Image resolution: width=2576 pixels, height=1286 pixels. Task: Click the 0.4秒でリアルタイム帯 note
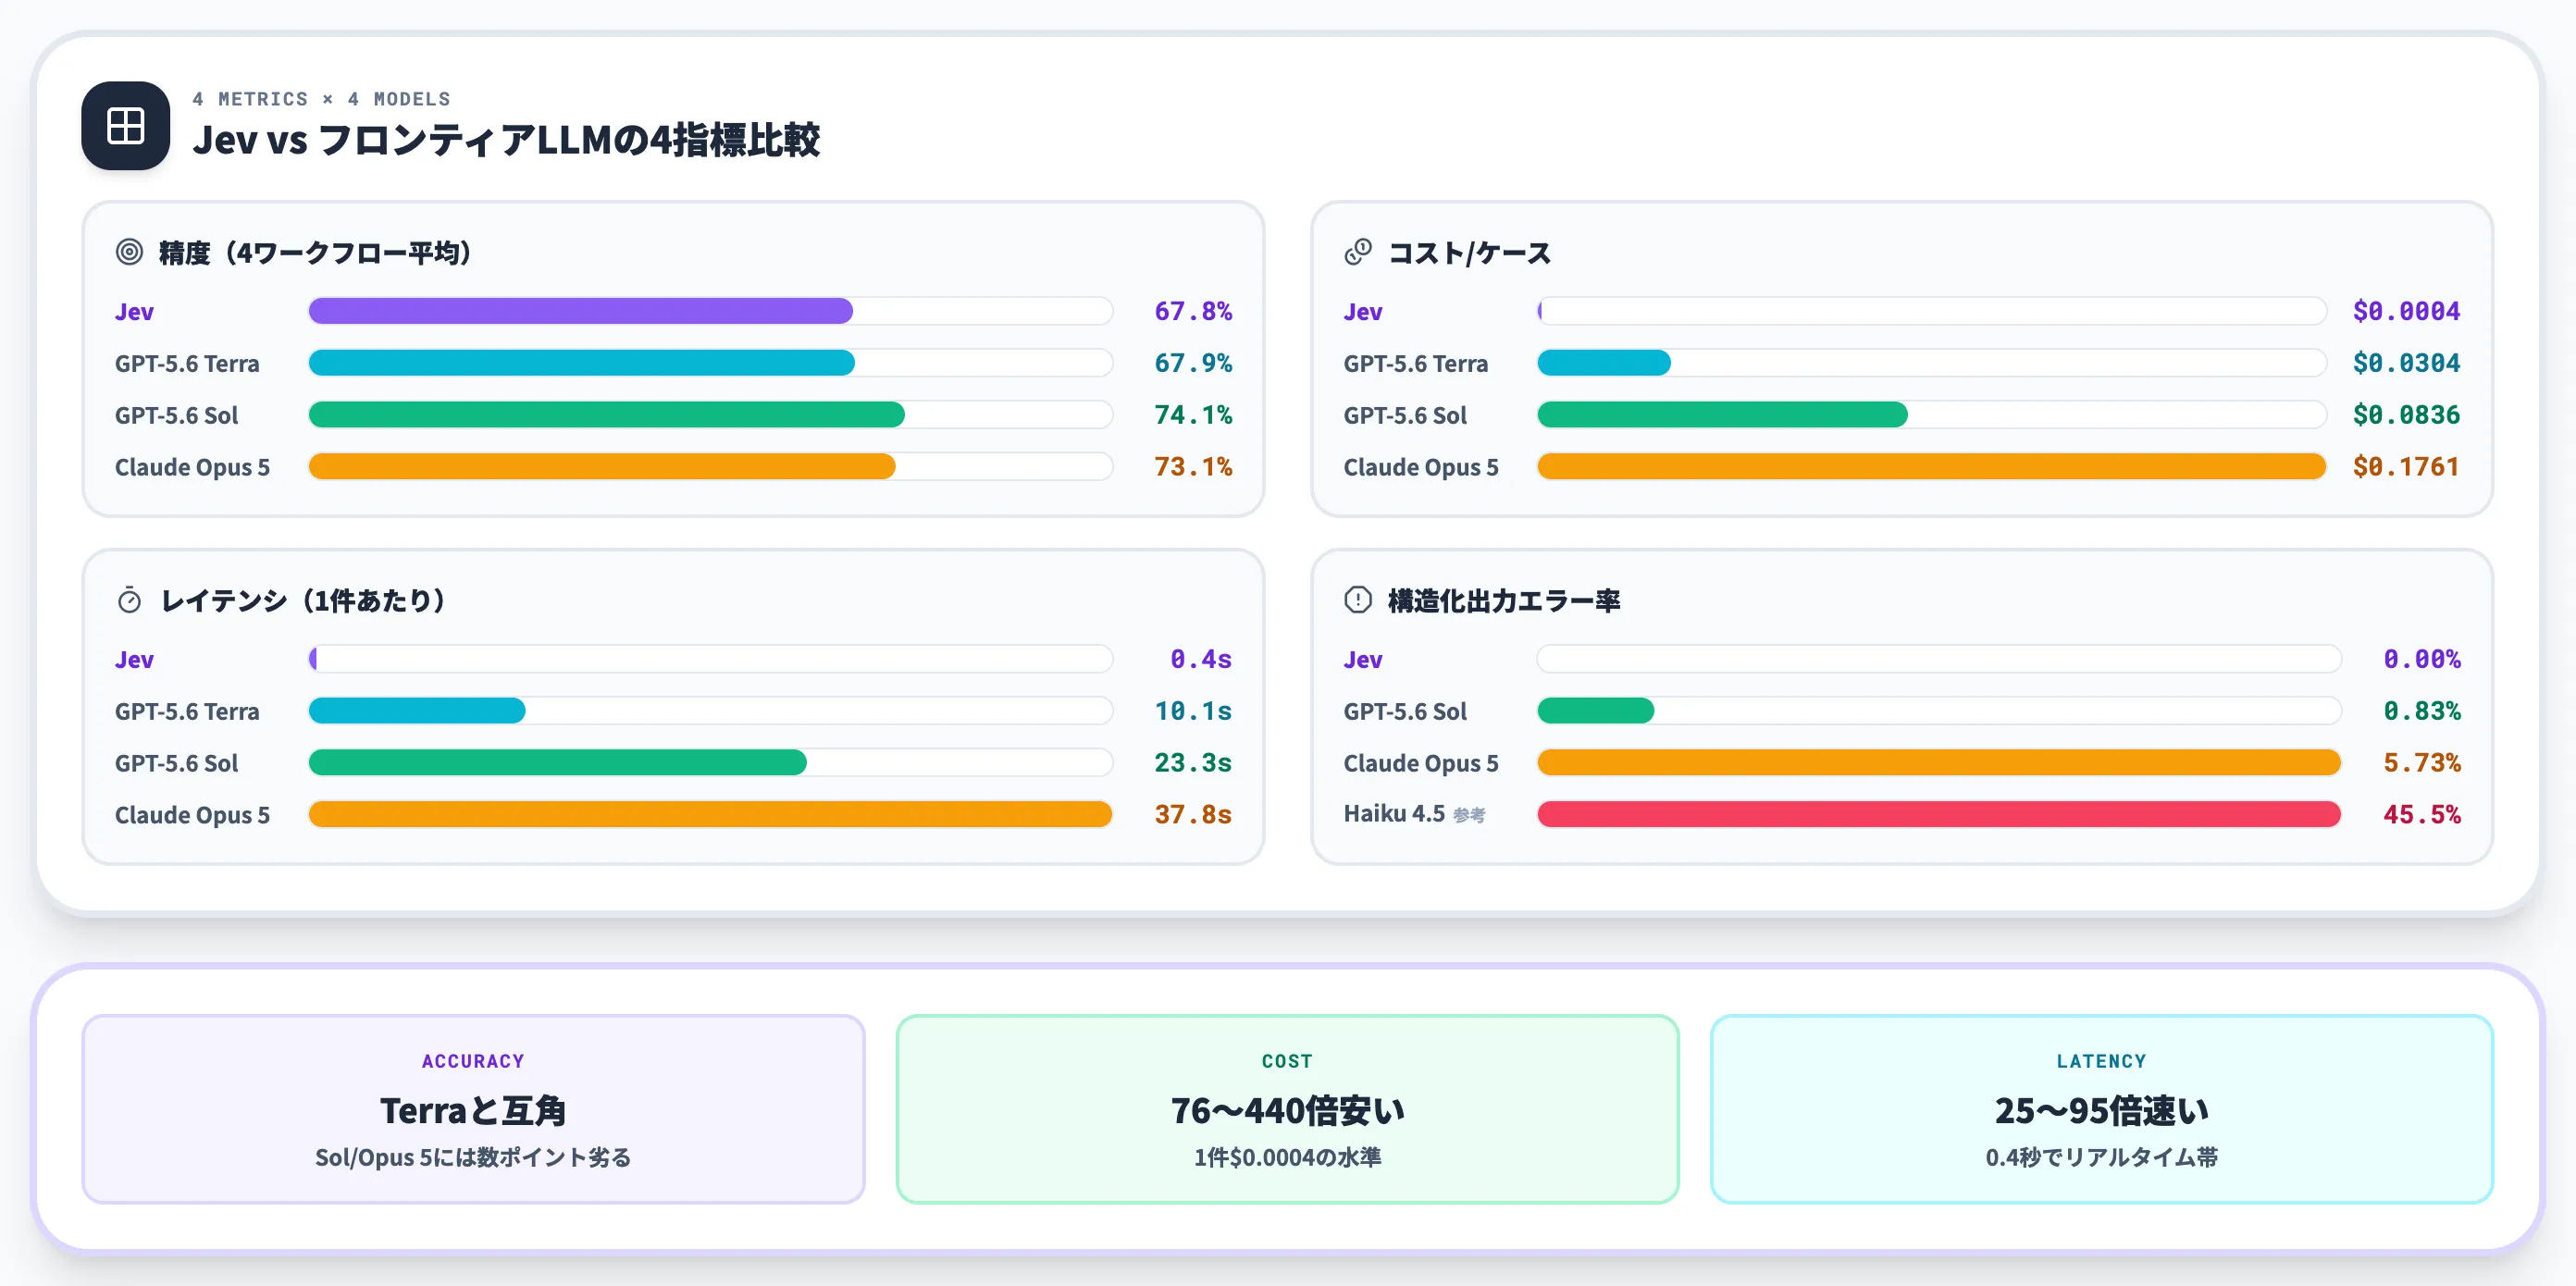pyautogui.click(x=2101, y=1157)
